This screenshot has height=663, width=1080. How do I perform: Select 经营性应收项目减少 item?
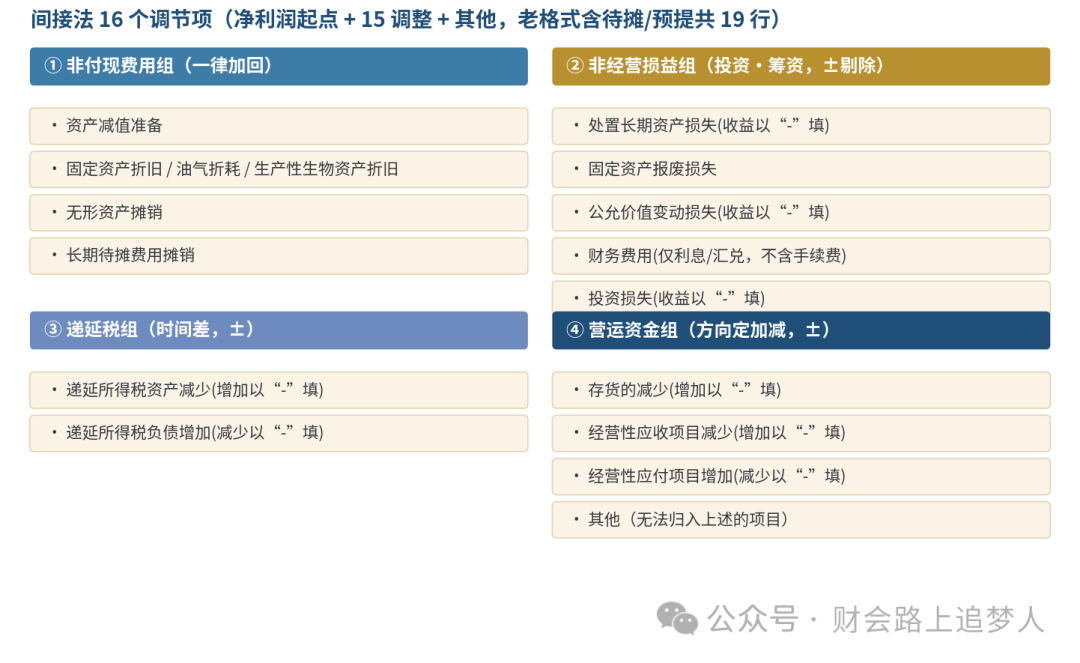click(801, 433)
